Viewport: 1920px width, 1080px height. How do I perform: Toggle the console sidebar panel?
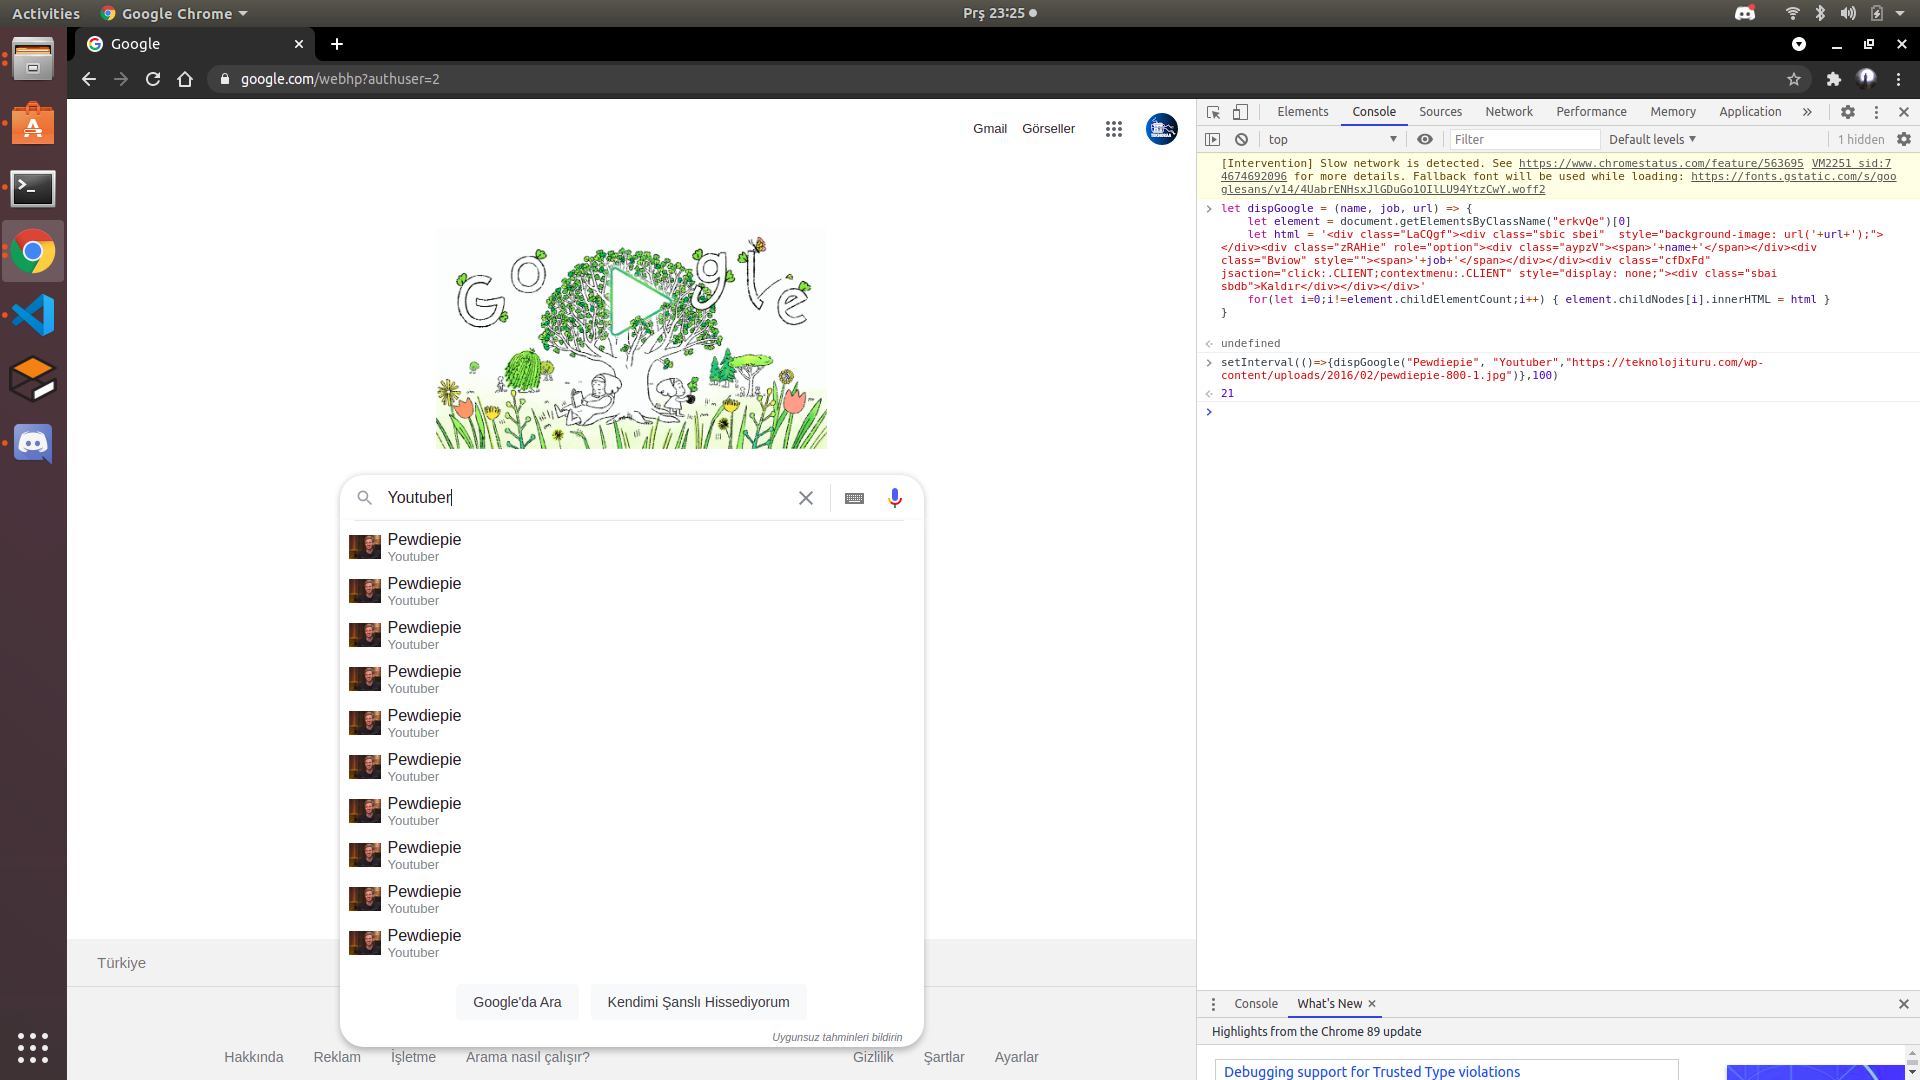point(1213,140)
